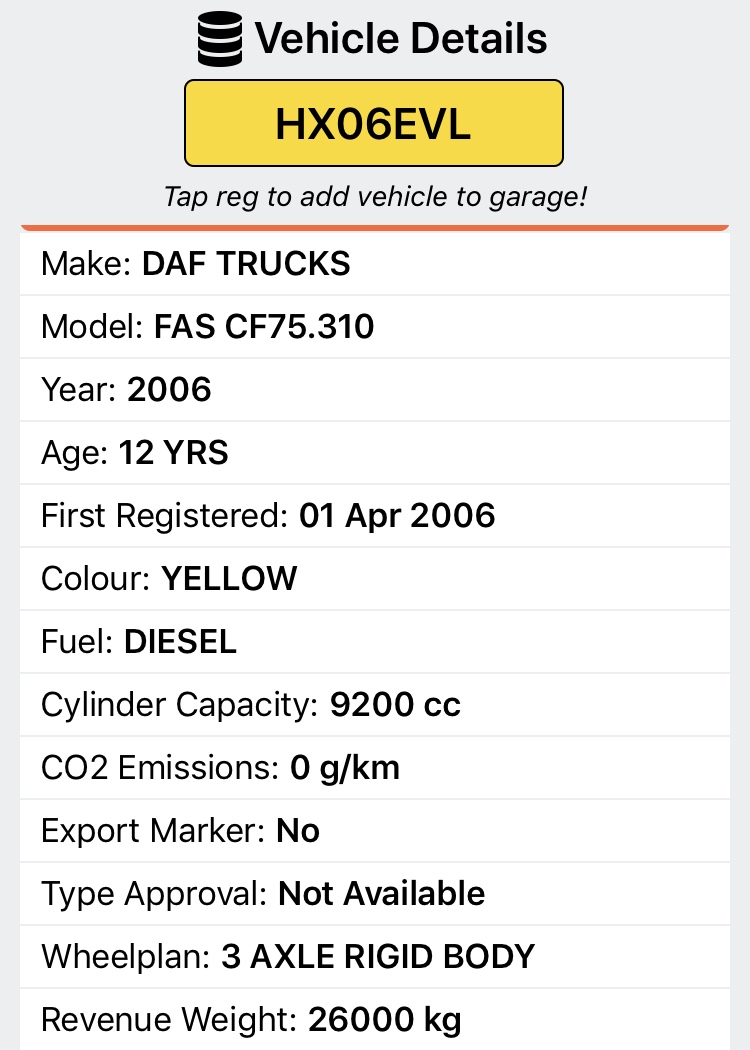Tap the HX06EVL registration plate
Viewport: 750px width, 1050px height.
pyautogui.click(x=374, y=123)
